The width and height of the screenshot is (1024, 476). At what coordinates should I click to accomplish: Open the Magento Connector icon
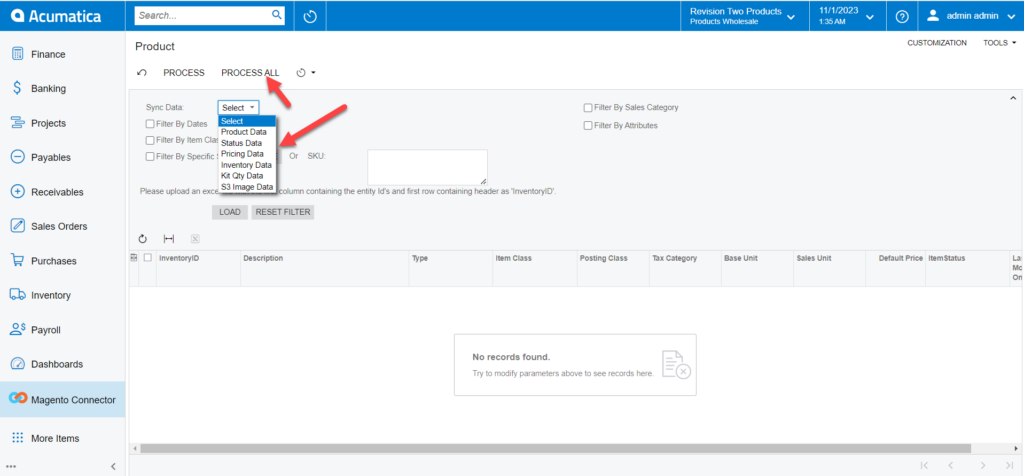coord(18,399)
